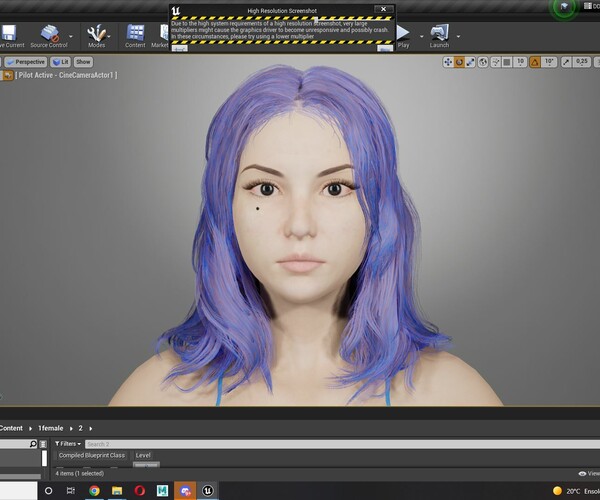Toggle surface snapping icon
Screen dimensions: 600x500
496,62
